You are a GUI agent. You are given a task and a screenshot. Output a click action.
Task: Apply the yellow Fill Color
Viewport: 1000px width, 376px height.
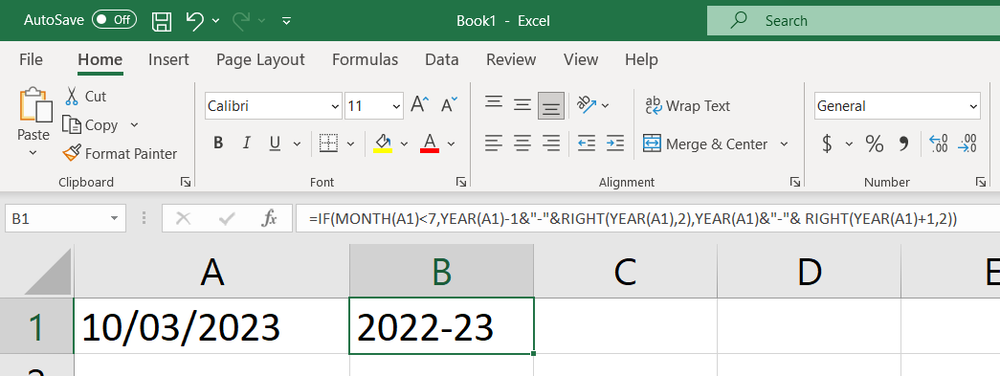383,143
